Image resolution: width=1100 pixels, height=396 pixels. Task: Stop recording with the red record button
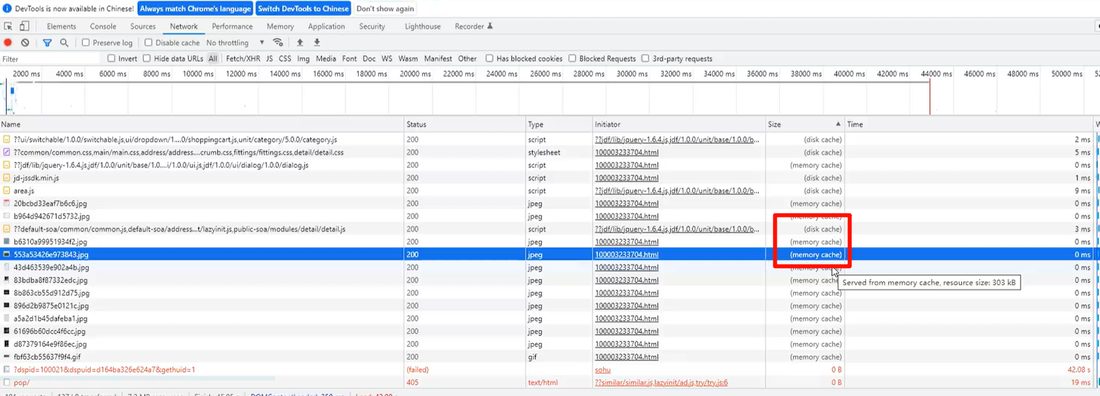pyautogui.click(x=8, y=43)
